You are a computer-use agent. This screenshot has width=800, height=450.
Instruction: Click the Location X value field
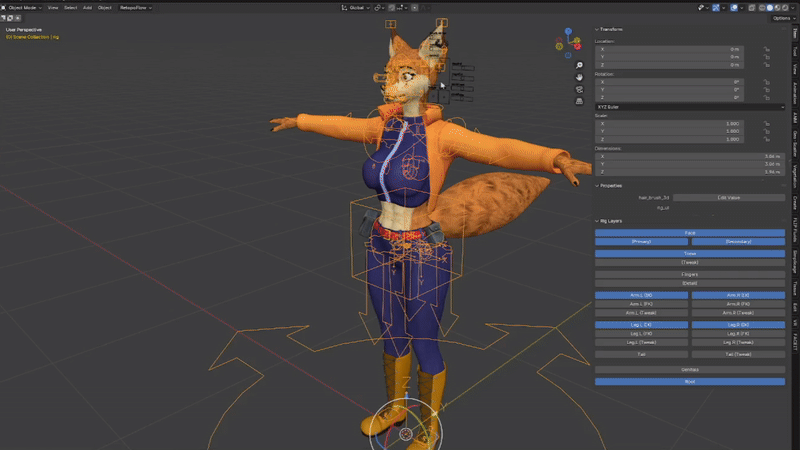669,49
